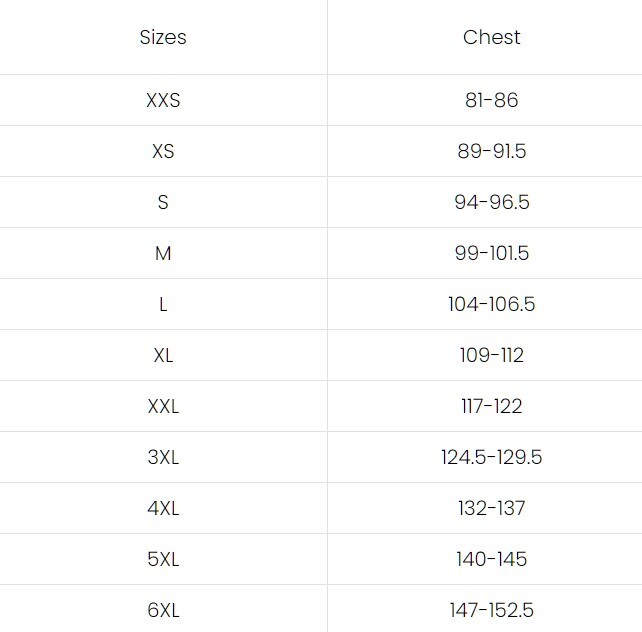Click the 117-122 chest value
The width and height of the screenshot is (642, 632).
[x=491, y=406]
